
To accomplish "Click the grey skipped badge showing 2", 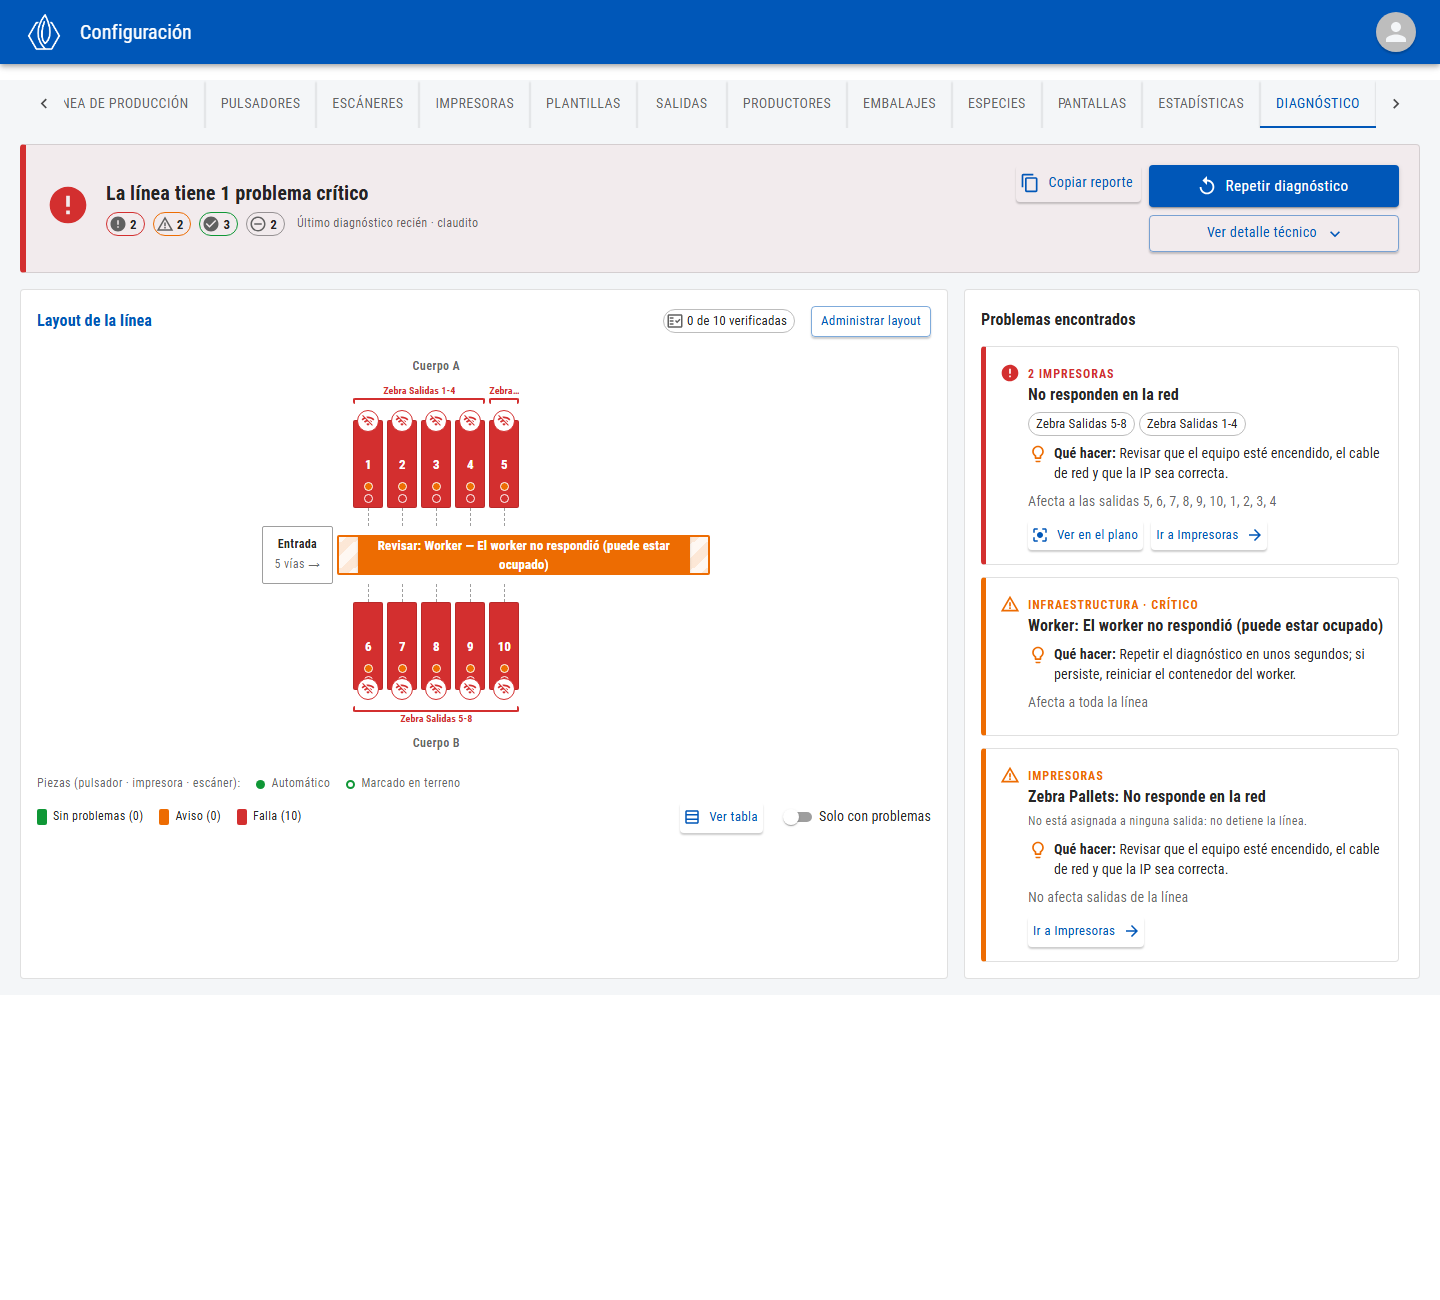I will [x=266, y=224].
